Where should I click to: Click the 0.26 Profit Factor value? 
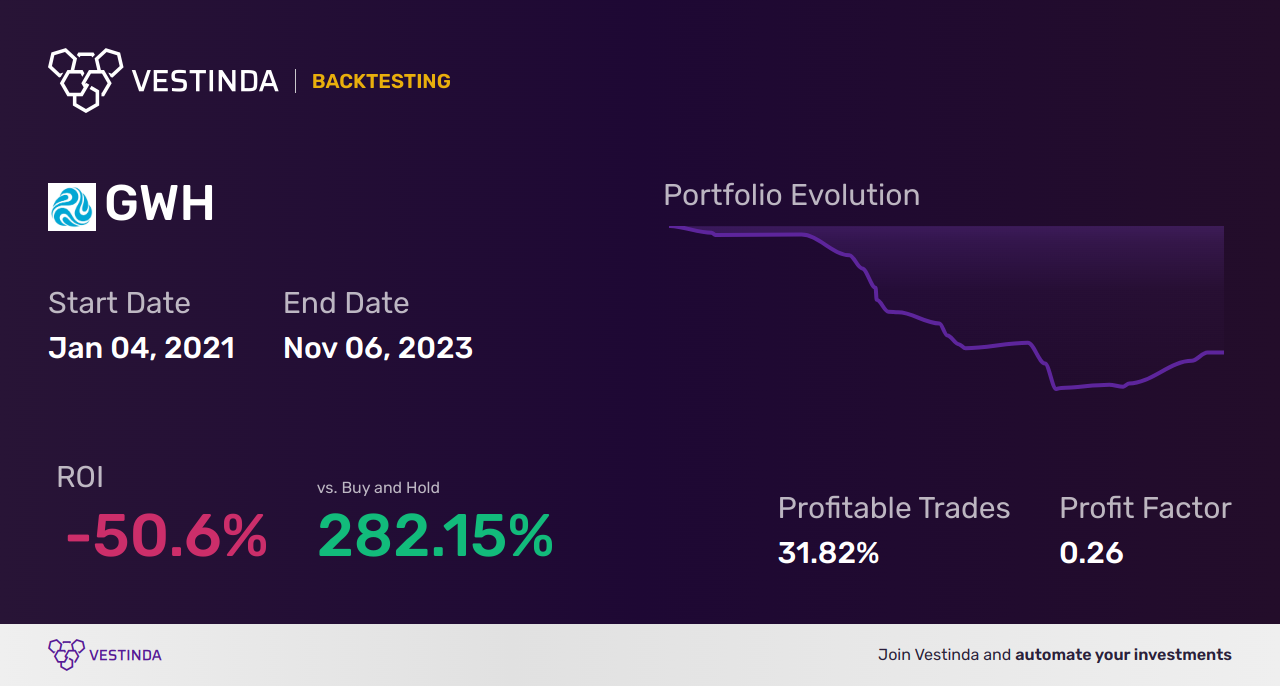click(1091, 552)
